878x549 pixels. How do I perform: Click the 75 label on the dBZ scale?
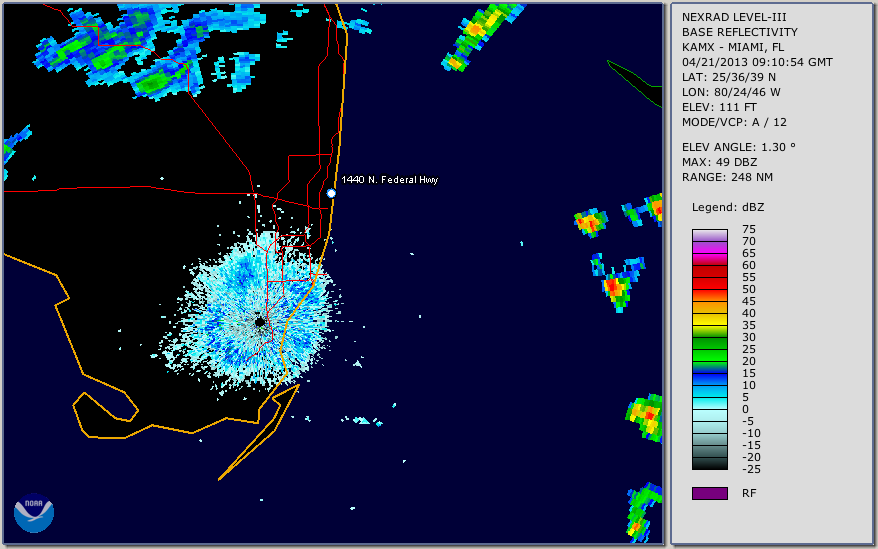749,229
